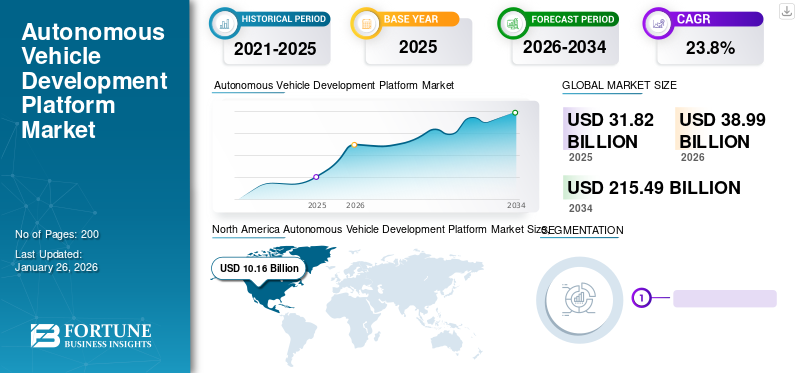Image resolution: width=800 pixels, height=373 pixels.
Task: Click the Historical Period chart icon
Action: point(224,23)
